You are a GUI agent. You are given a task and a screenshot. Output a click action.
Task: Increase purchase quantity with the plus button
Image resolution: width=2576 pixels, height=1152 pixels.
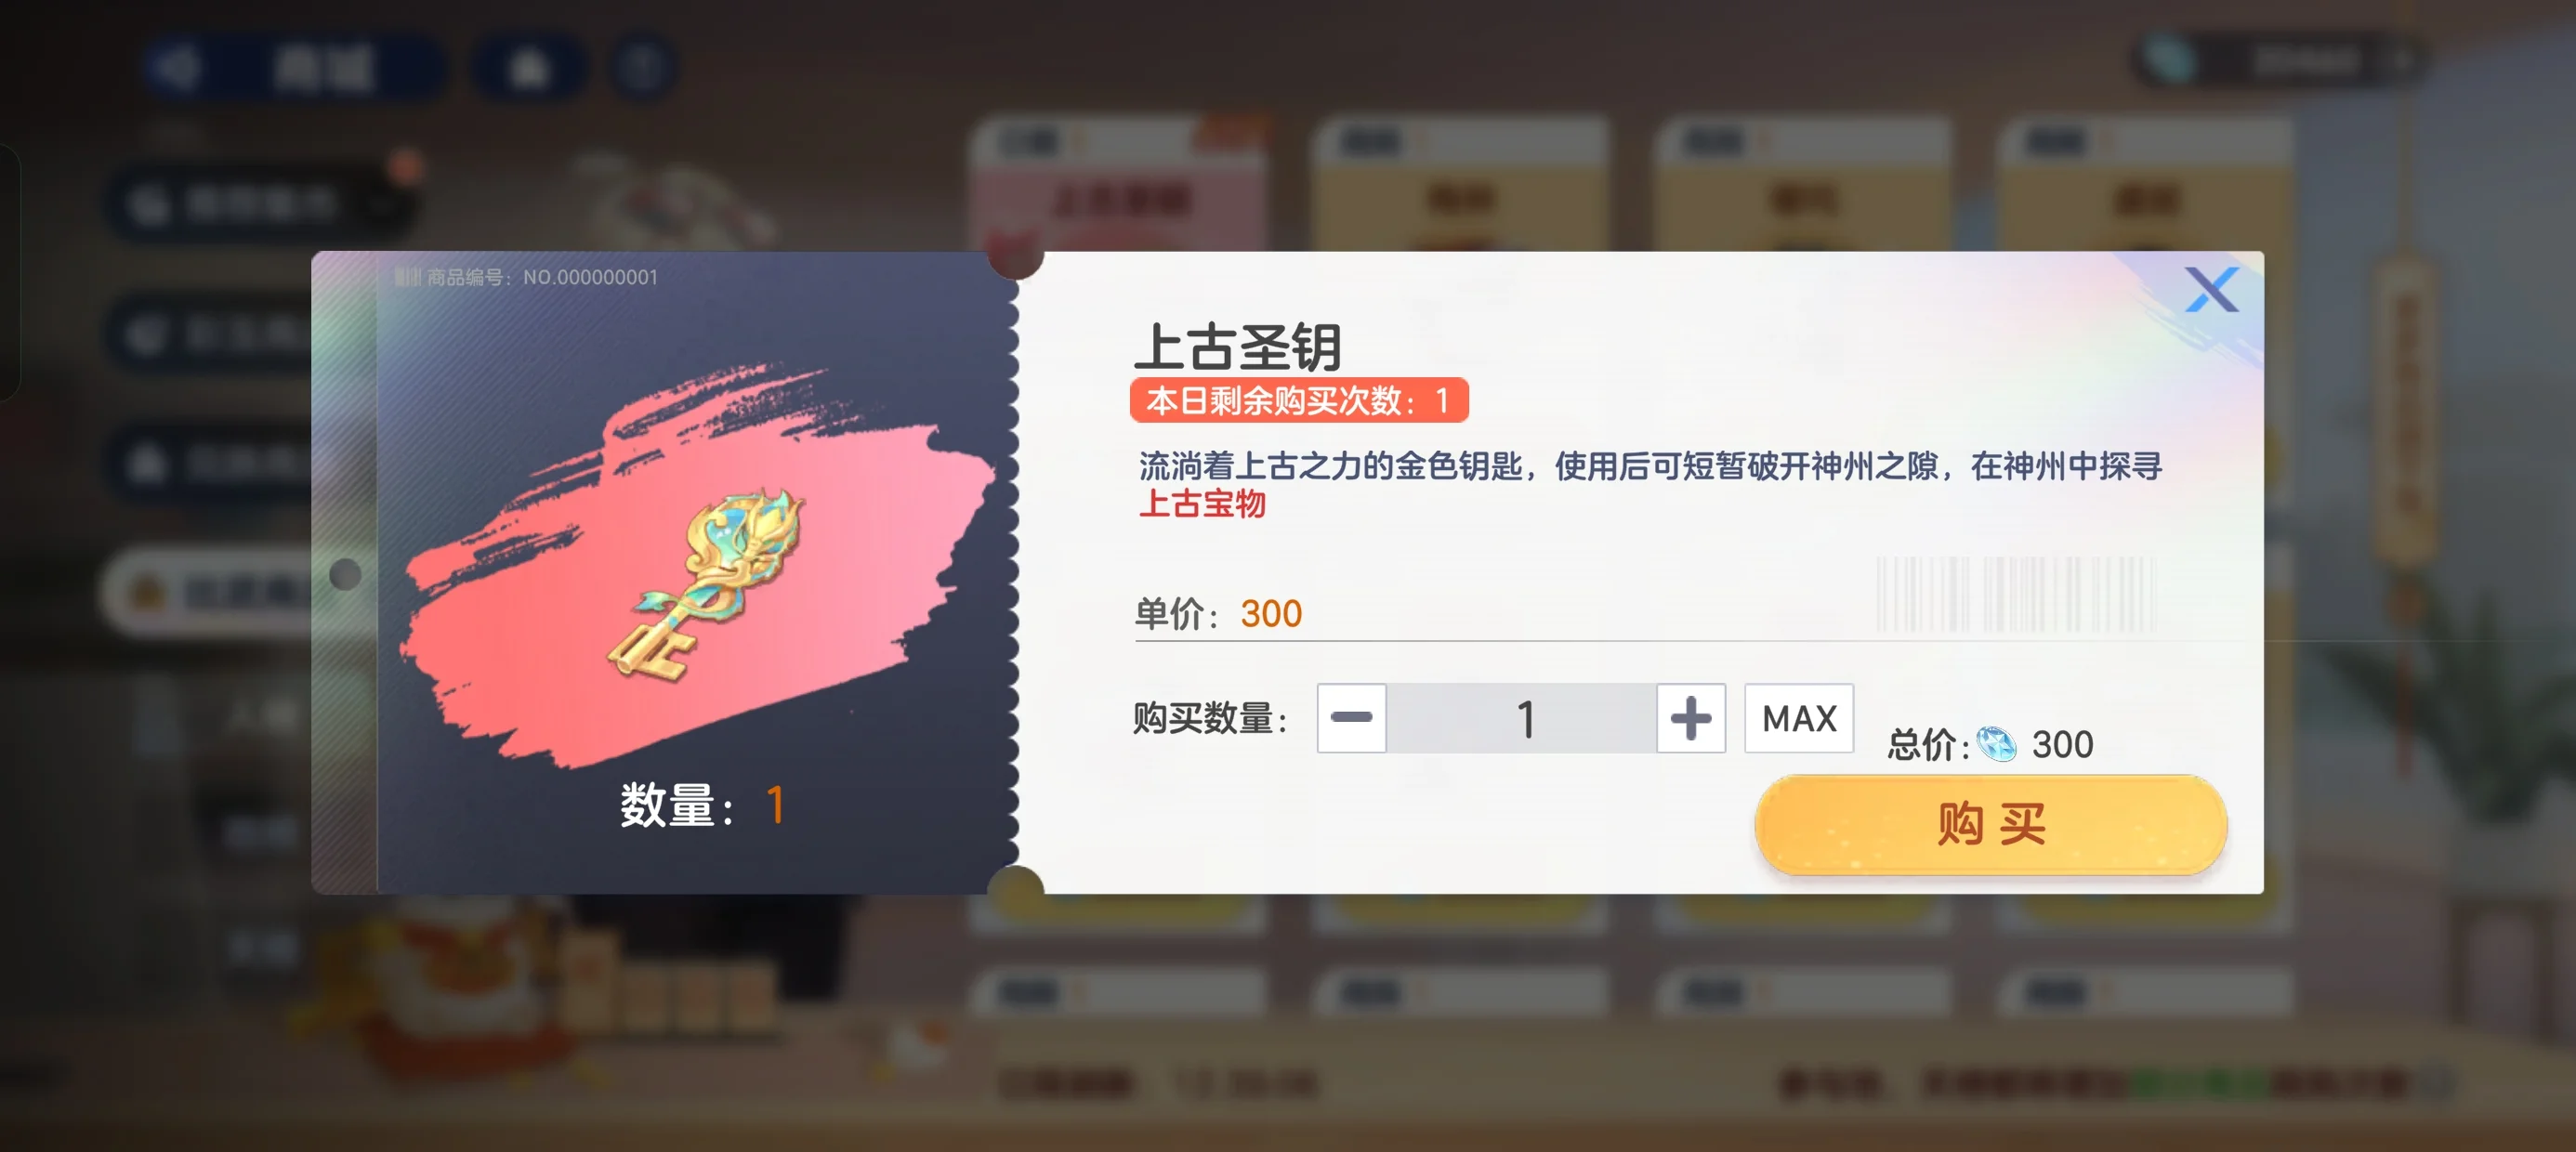(1690, 717)
